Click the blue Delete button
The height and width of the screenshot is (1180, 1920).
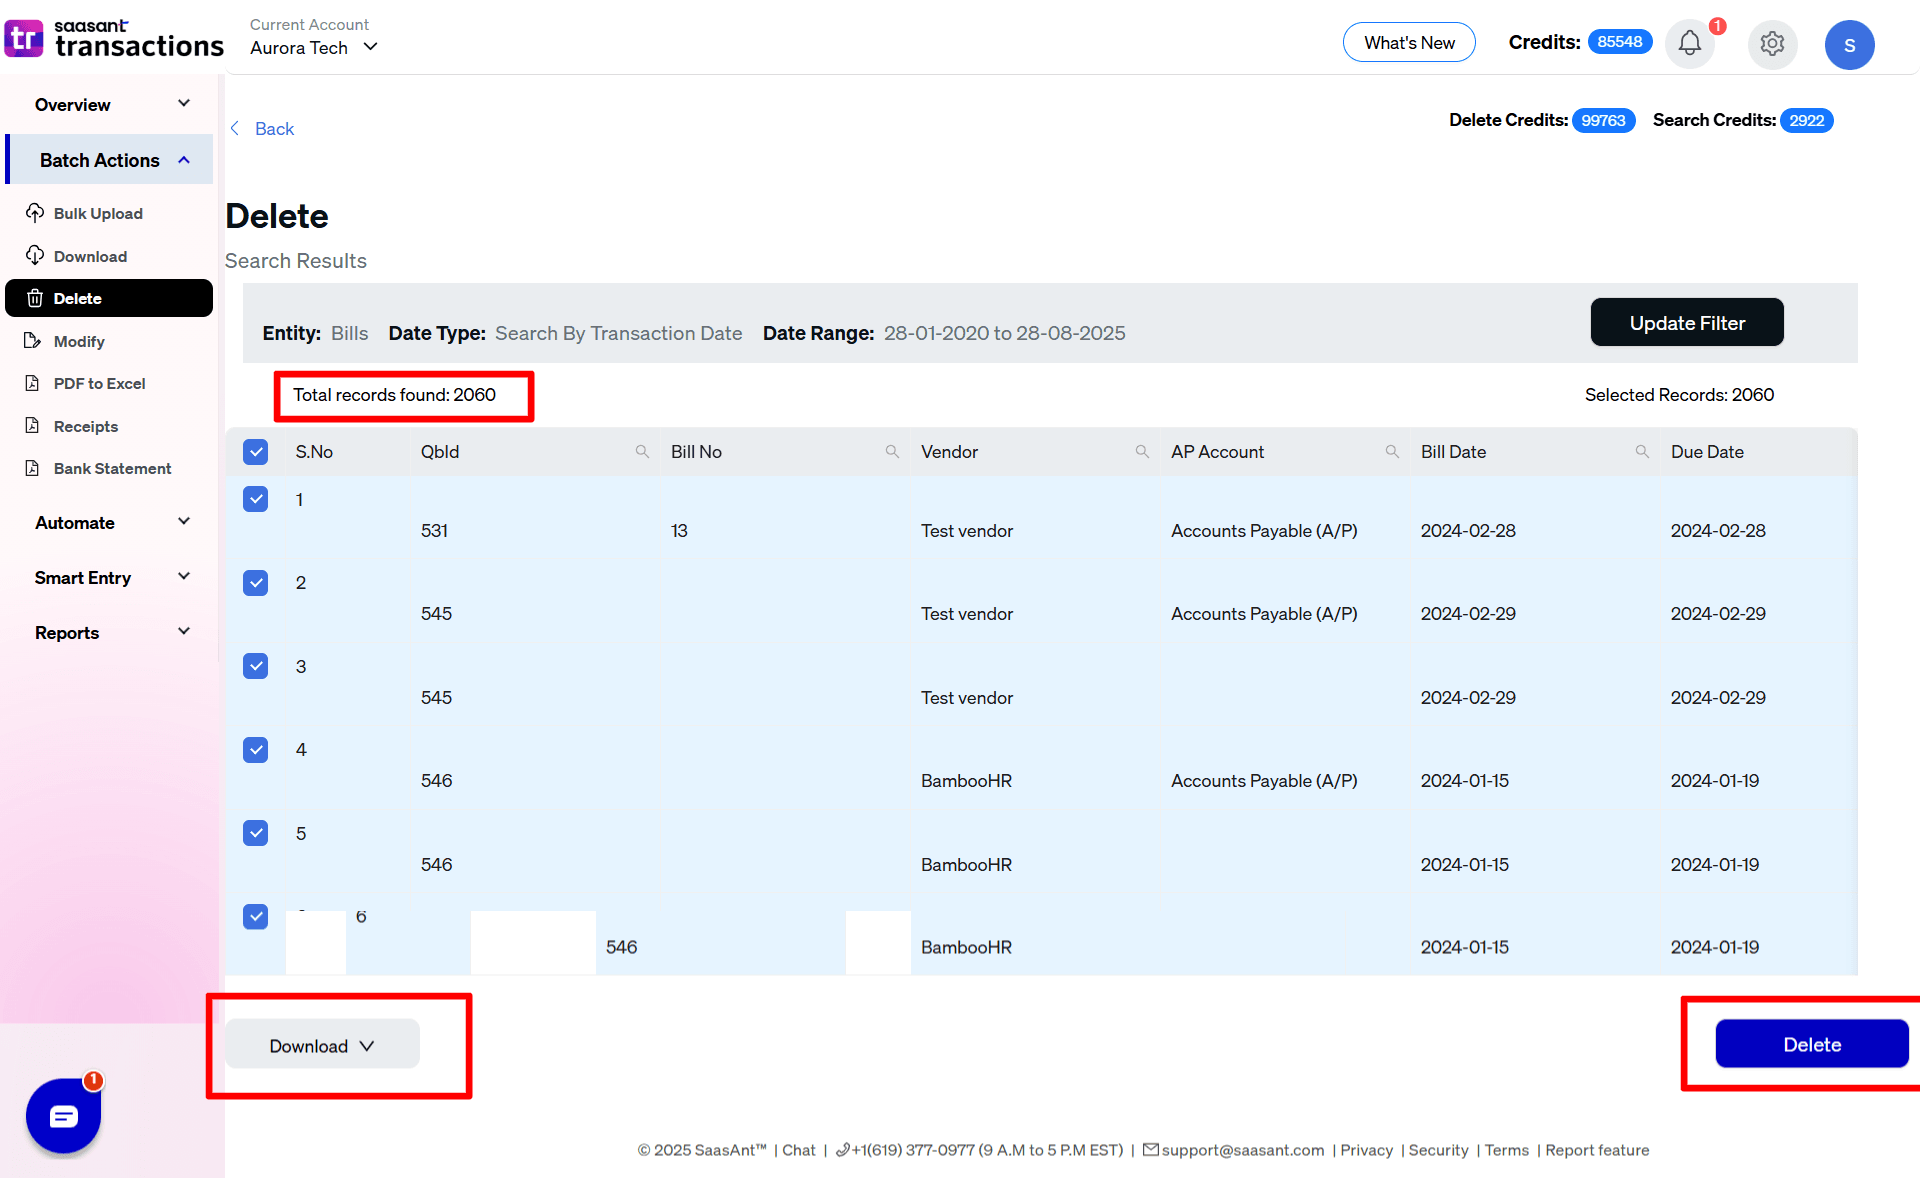tap(1812, 1044)
